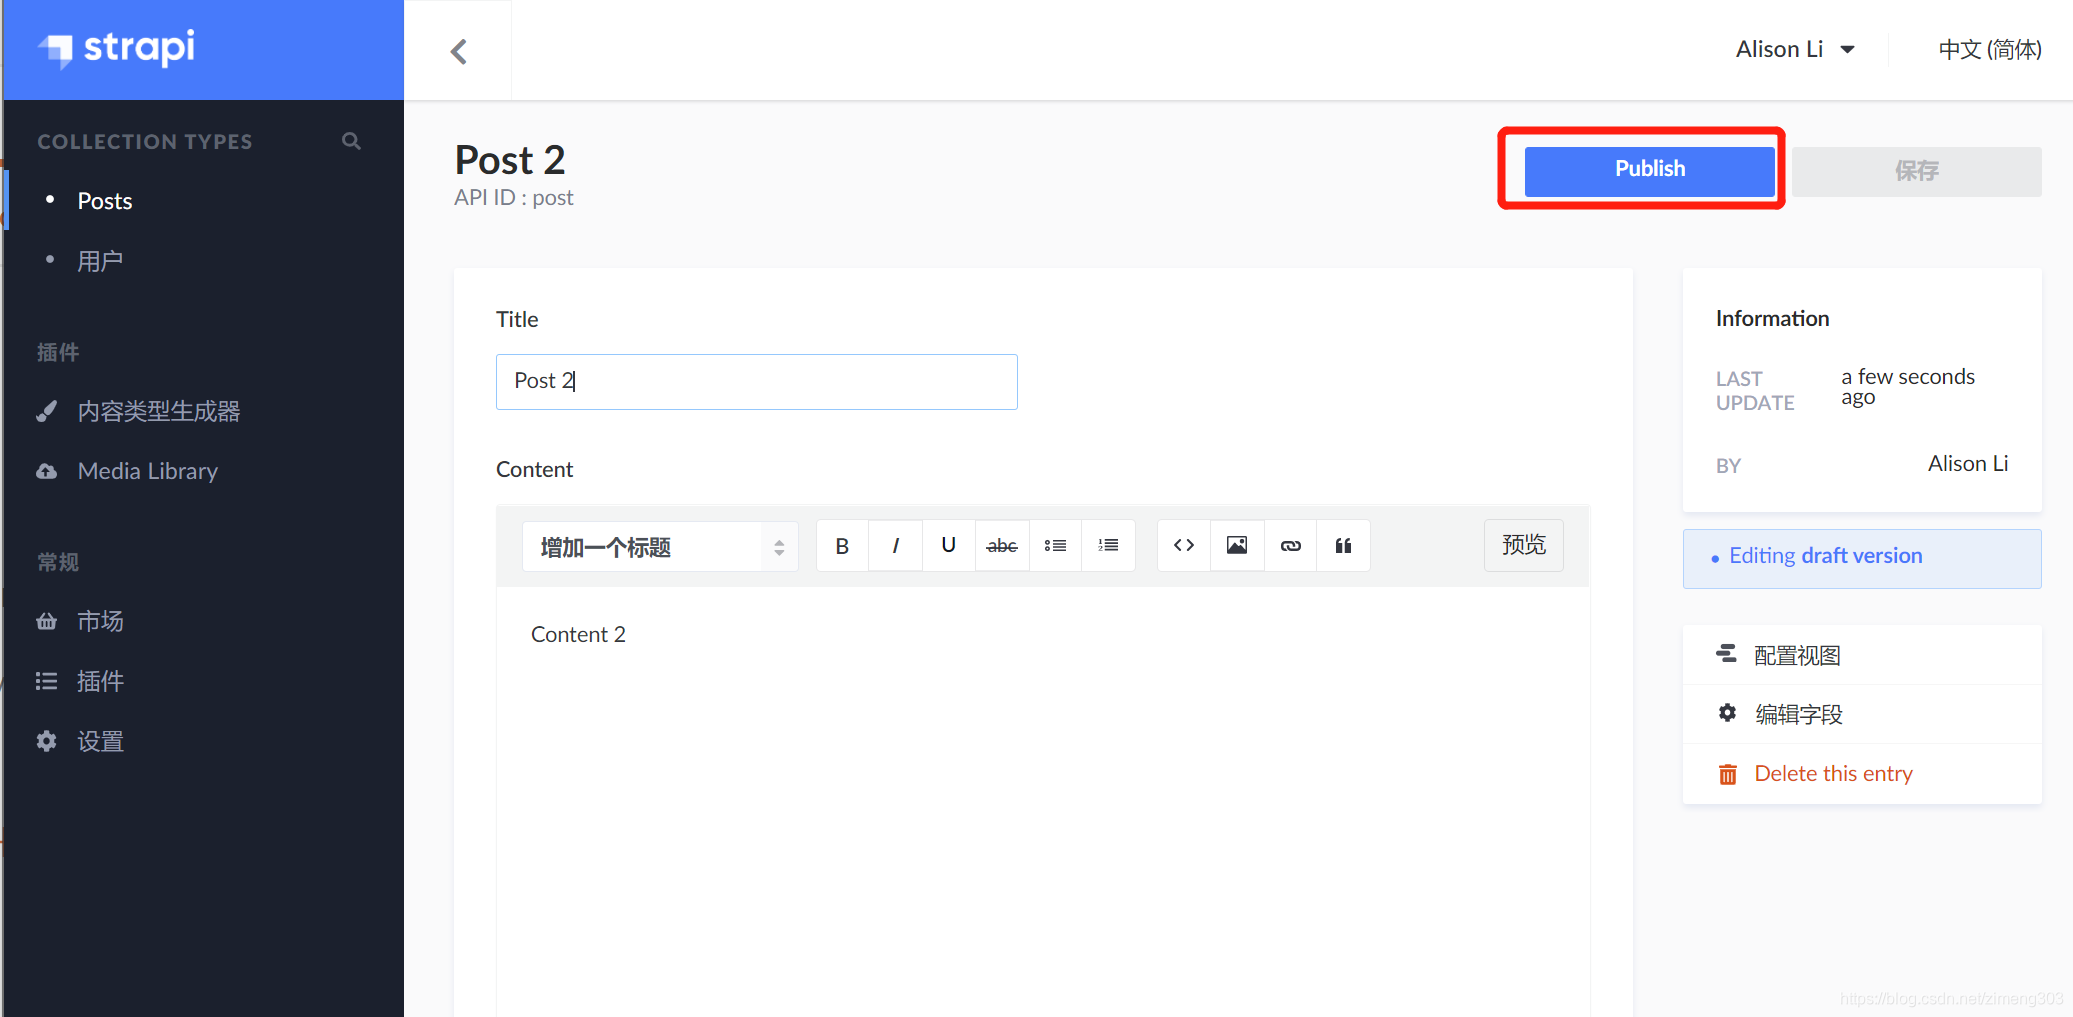Apply italic formatting in Content editor
Viewport: 2073px width, 1017px height.
point(895,546)
